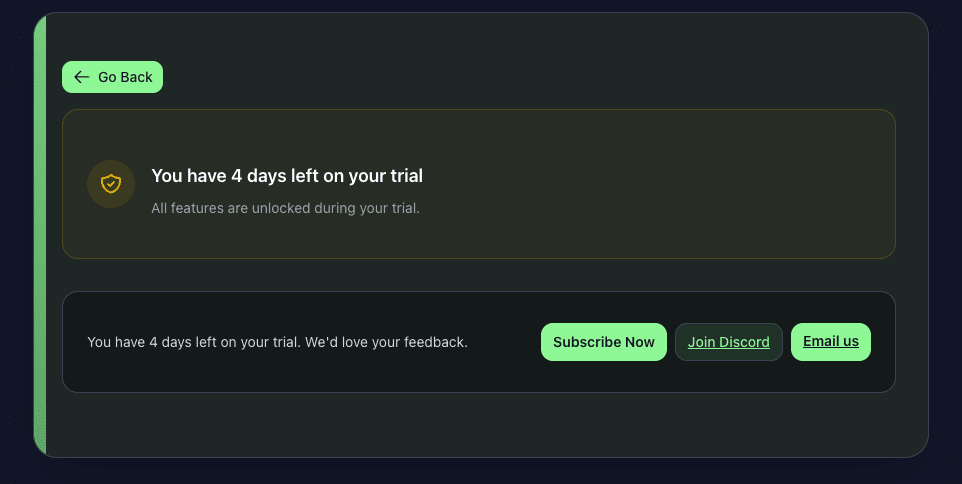Click the left arrow icon on Go Back
This screenshot has height=484, width=962.
[x=82, y=77]
